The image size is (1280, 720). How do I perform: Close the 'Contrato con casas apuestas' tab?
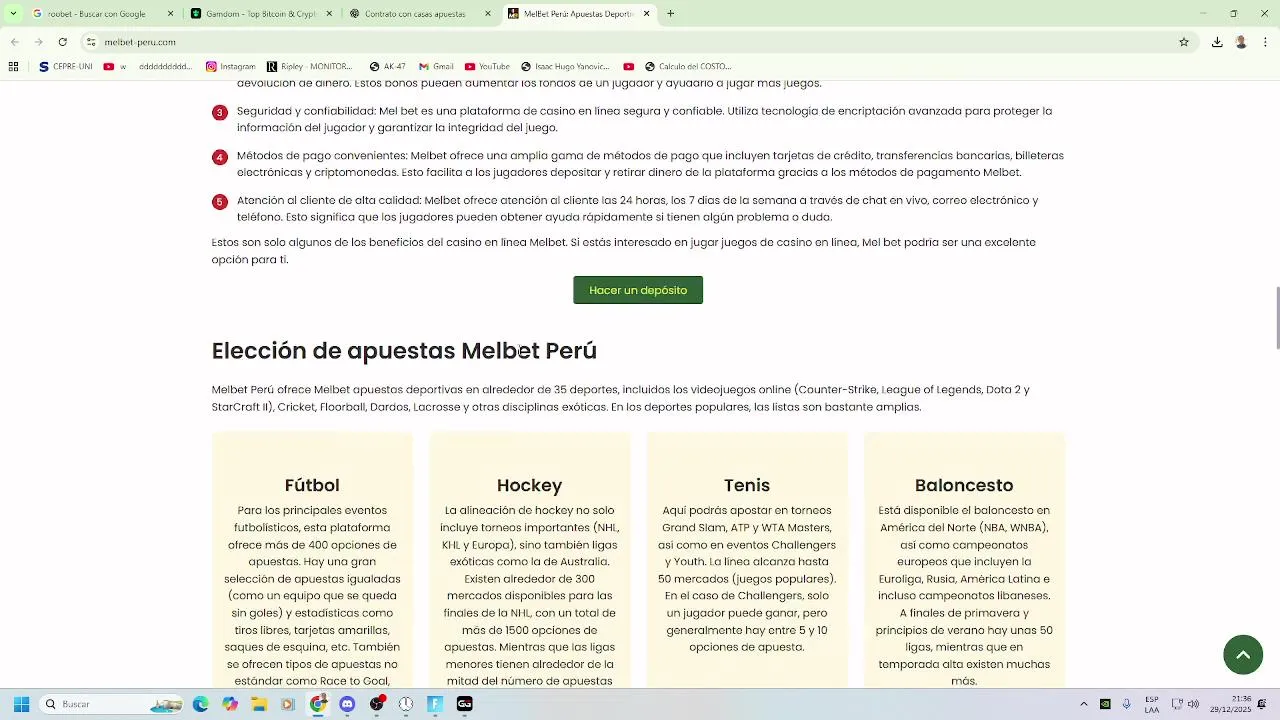coord(488,14)
